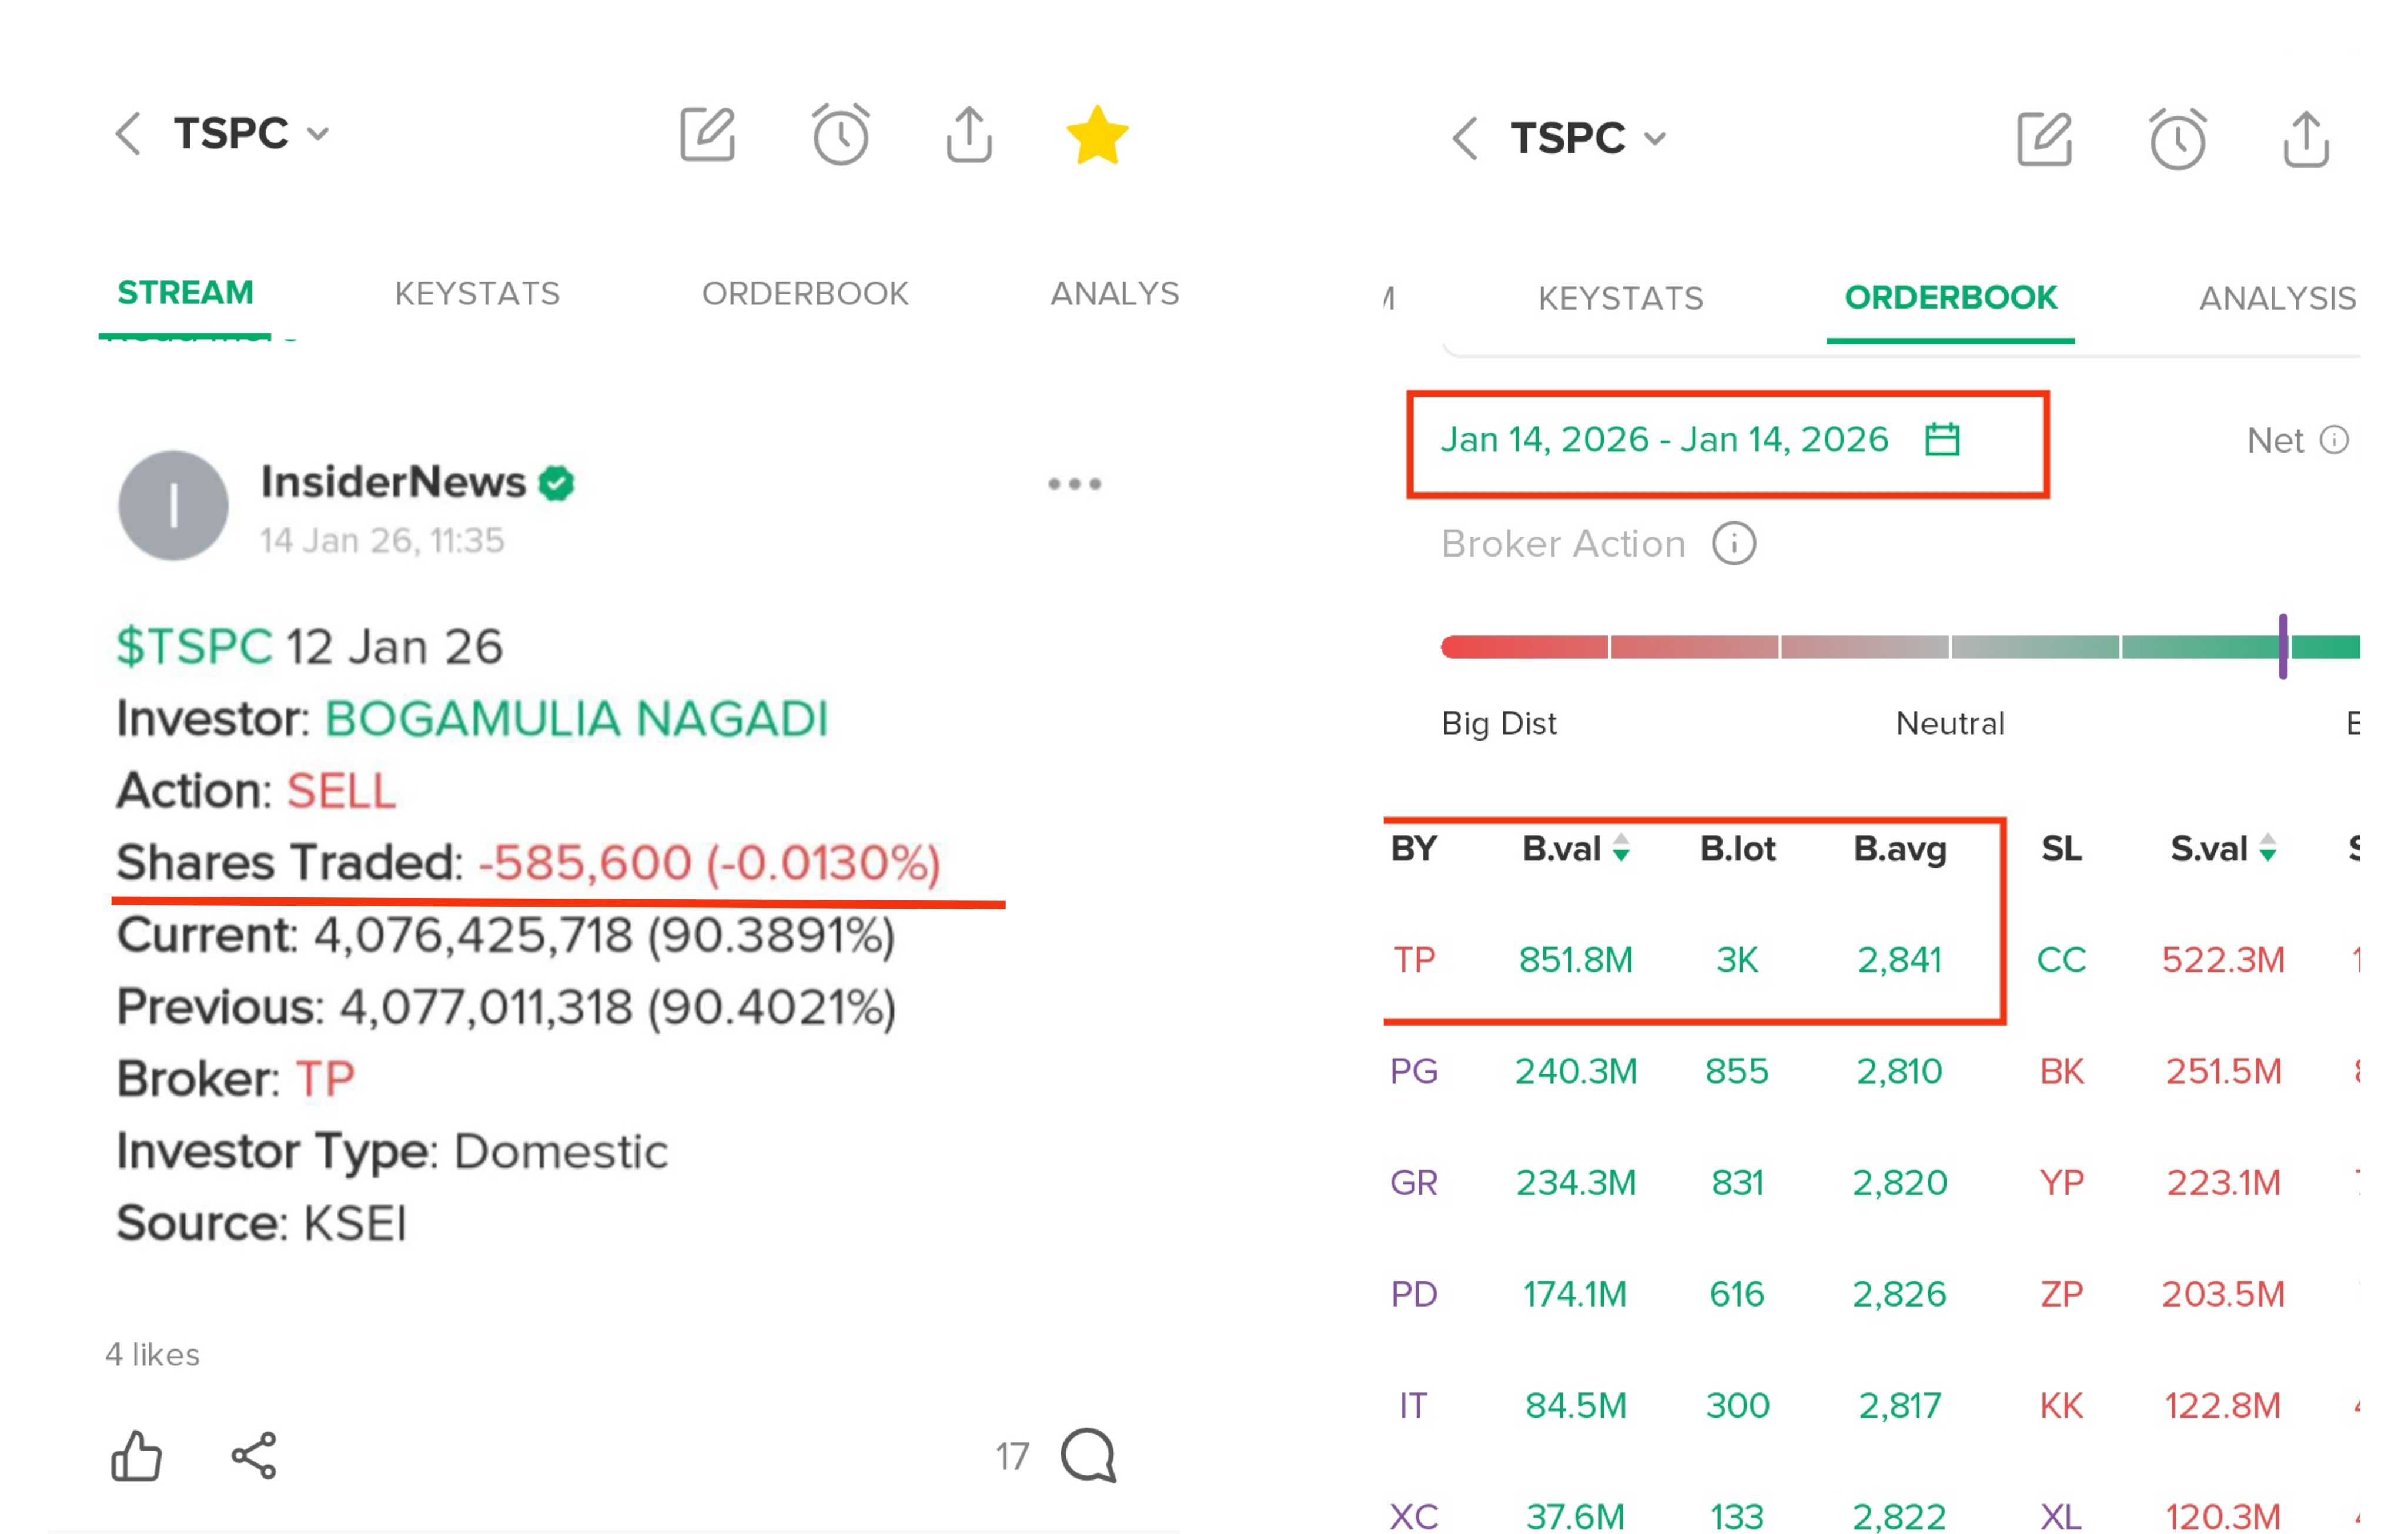Click the calendar icon in date range
The width and height of the screenshot is (2408, 1534).
tap(1942, 440)
